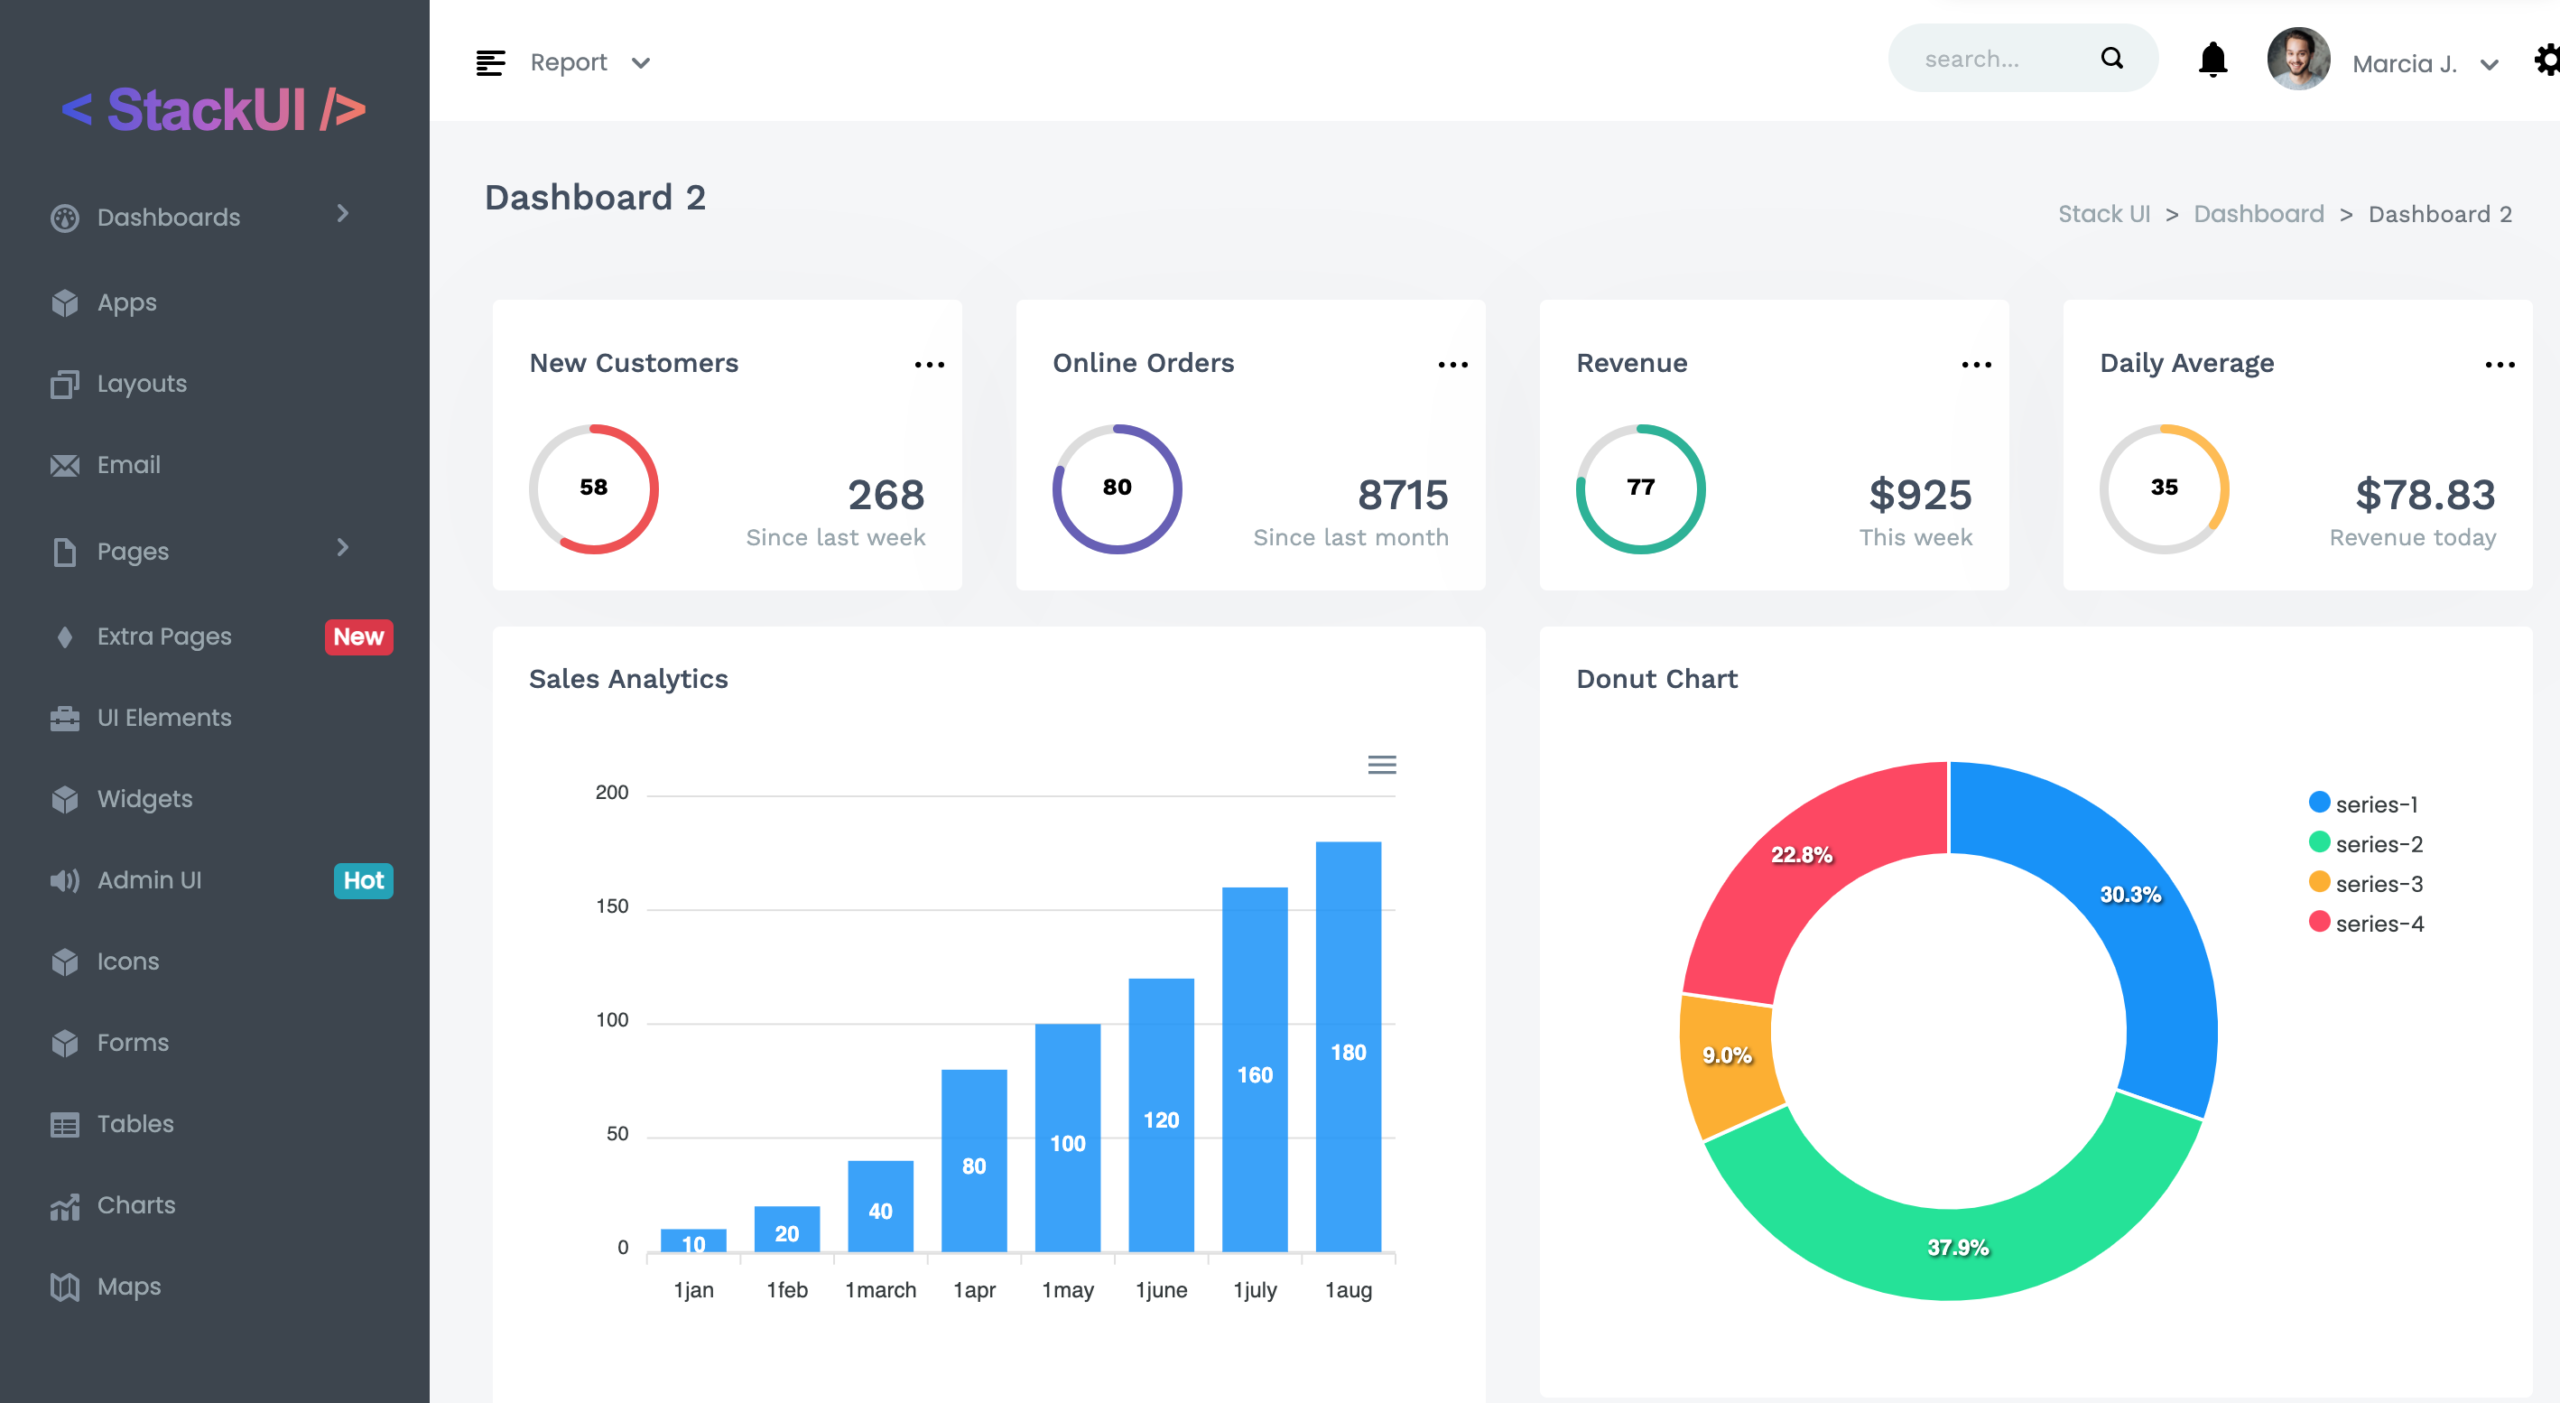Click the Dashboard breadcrumb link
The image size is (2560, 1403).
pyautogui.click(x=2259, y=213)
